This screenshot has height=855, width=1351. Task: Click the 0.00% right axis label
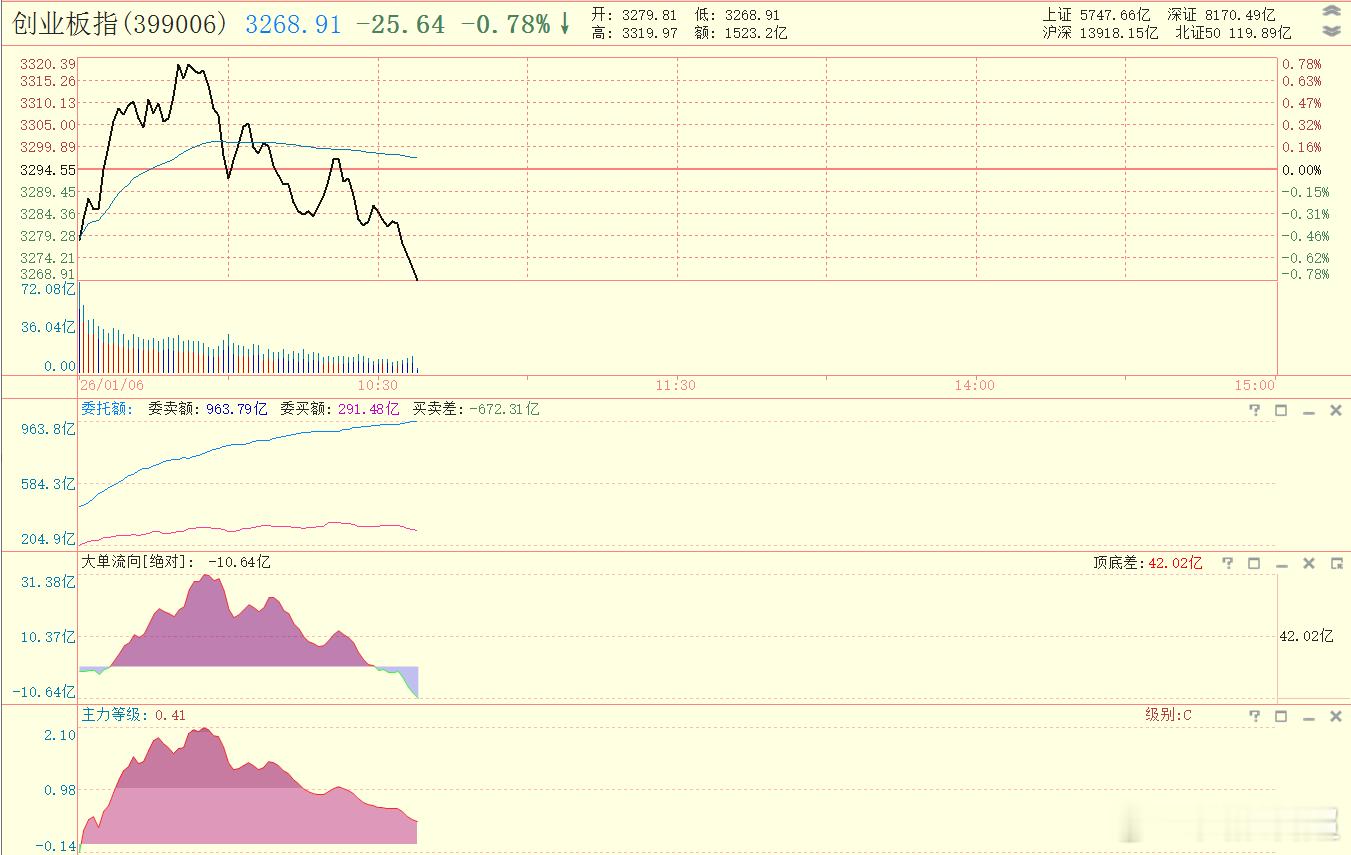point(1302,170)
